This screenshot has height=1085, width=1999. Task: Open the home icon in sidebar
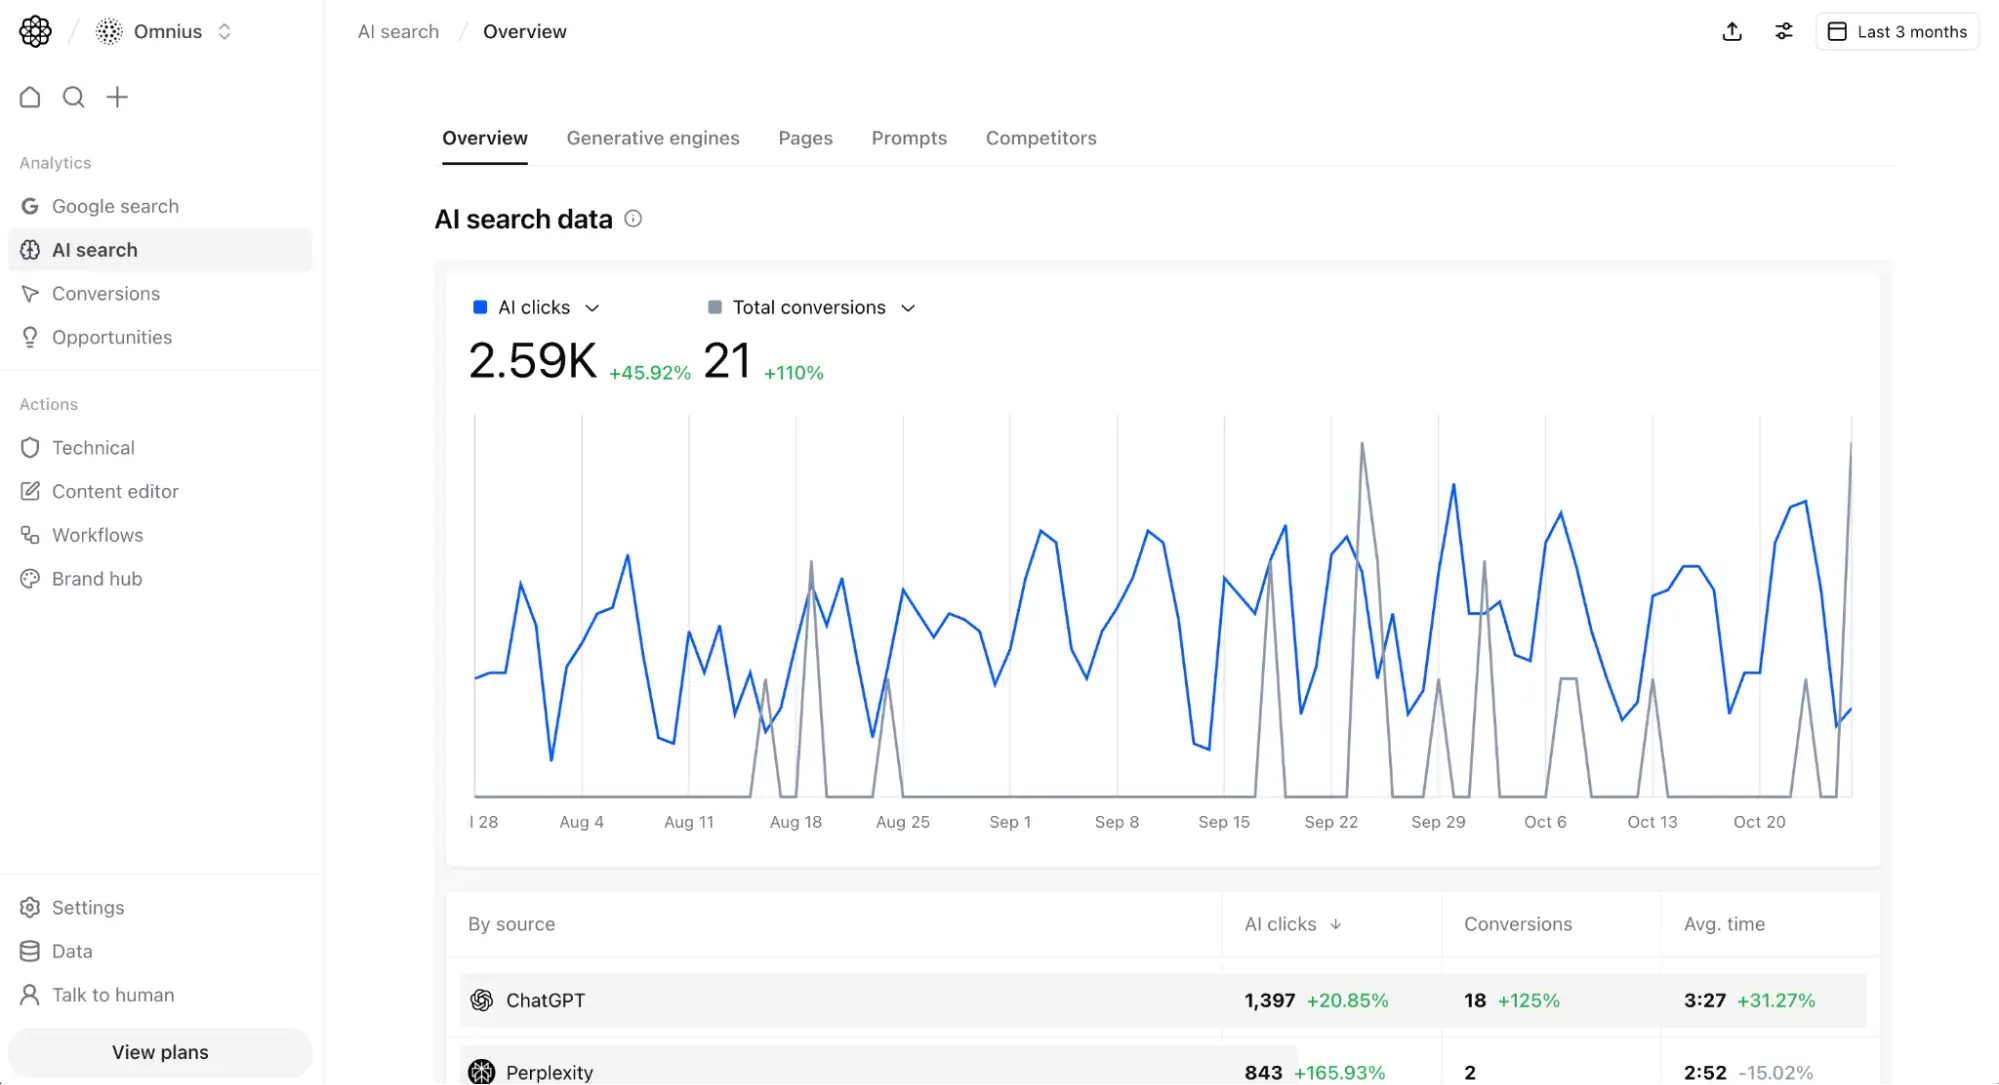[x=29, y=96]
